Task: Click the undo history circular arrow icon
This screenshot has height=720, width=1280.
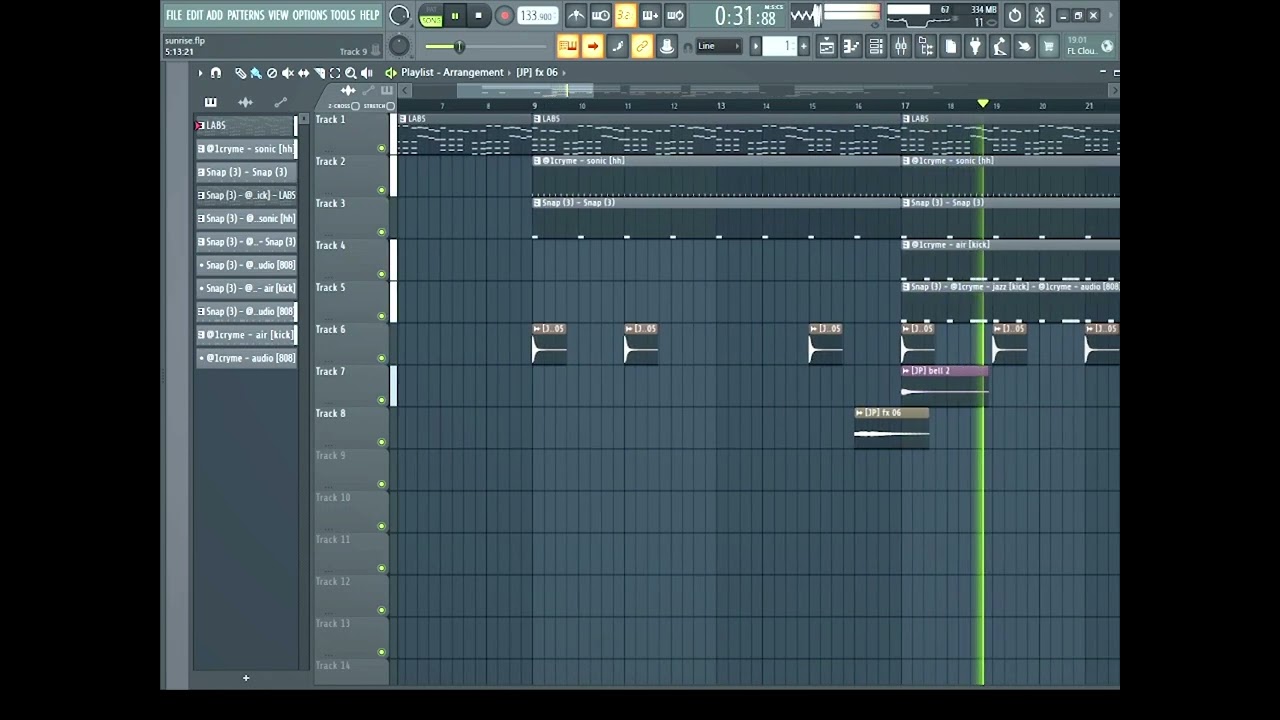Action: coord(1015,15)
